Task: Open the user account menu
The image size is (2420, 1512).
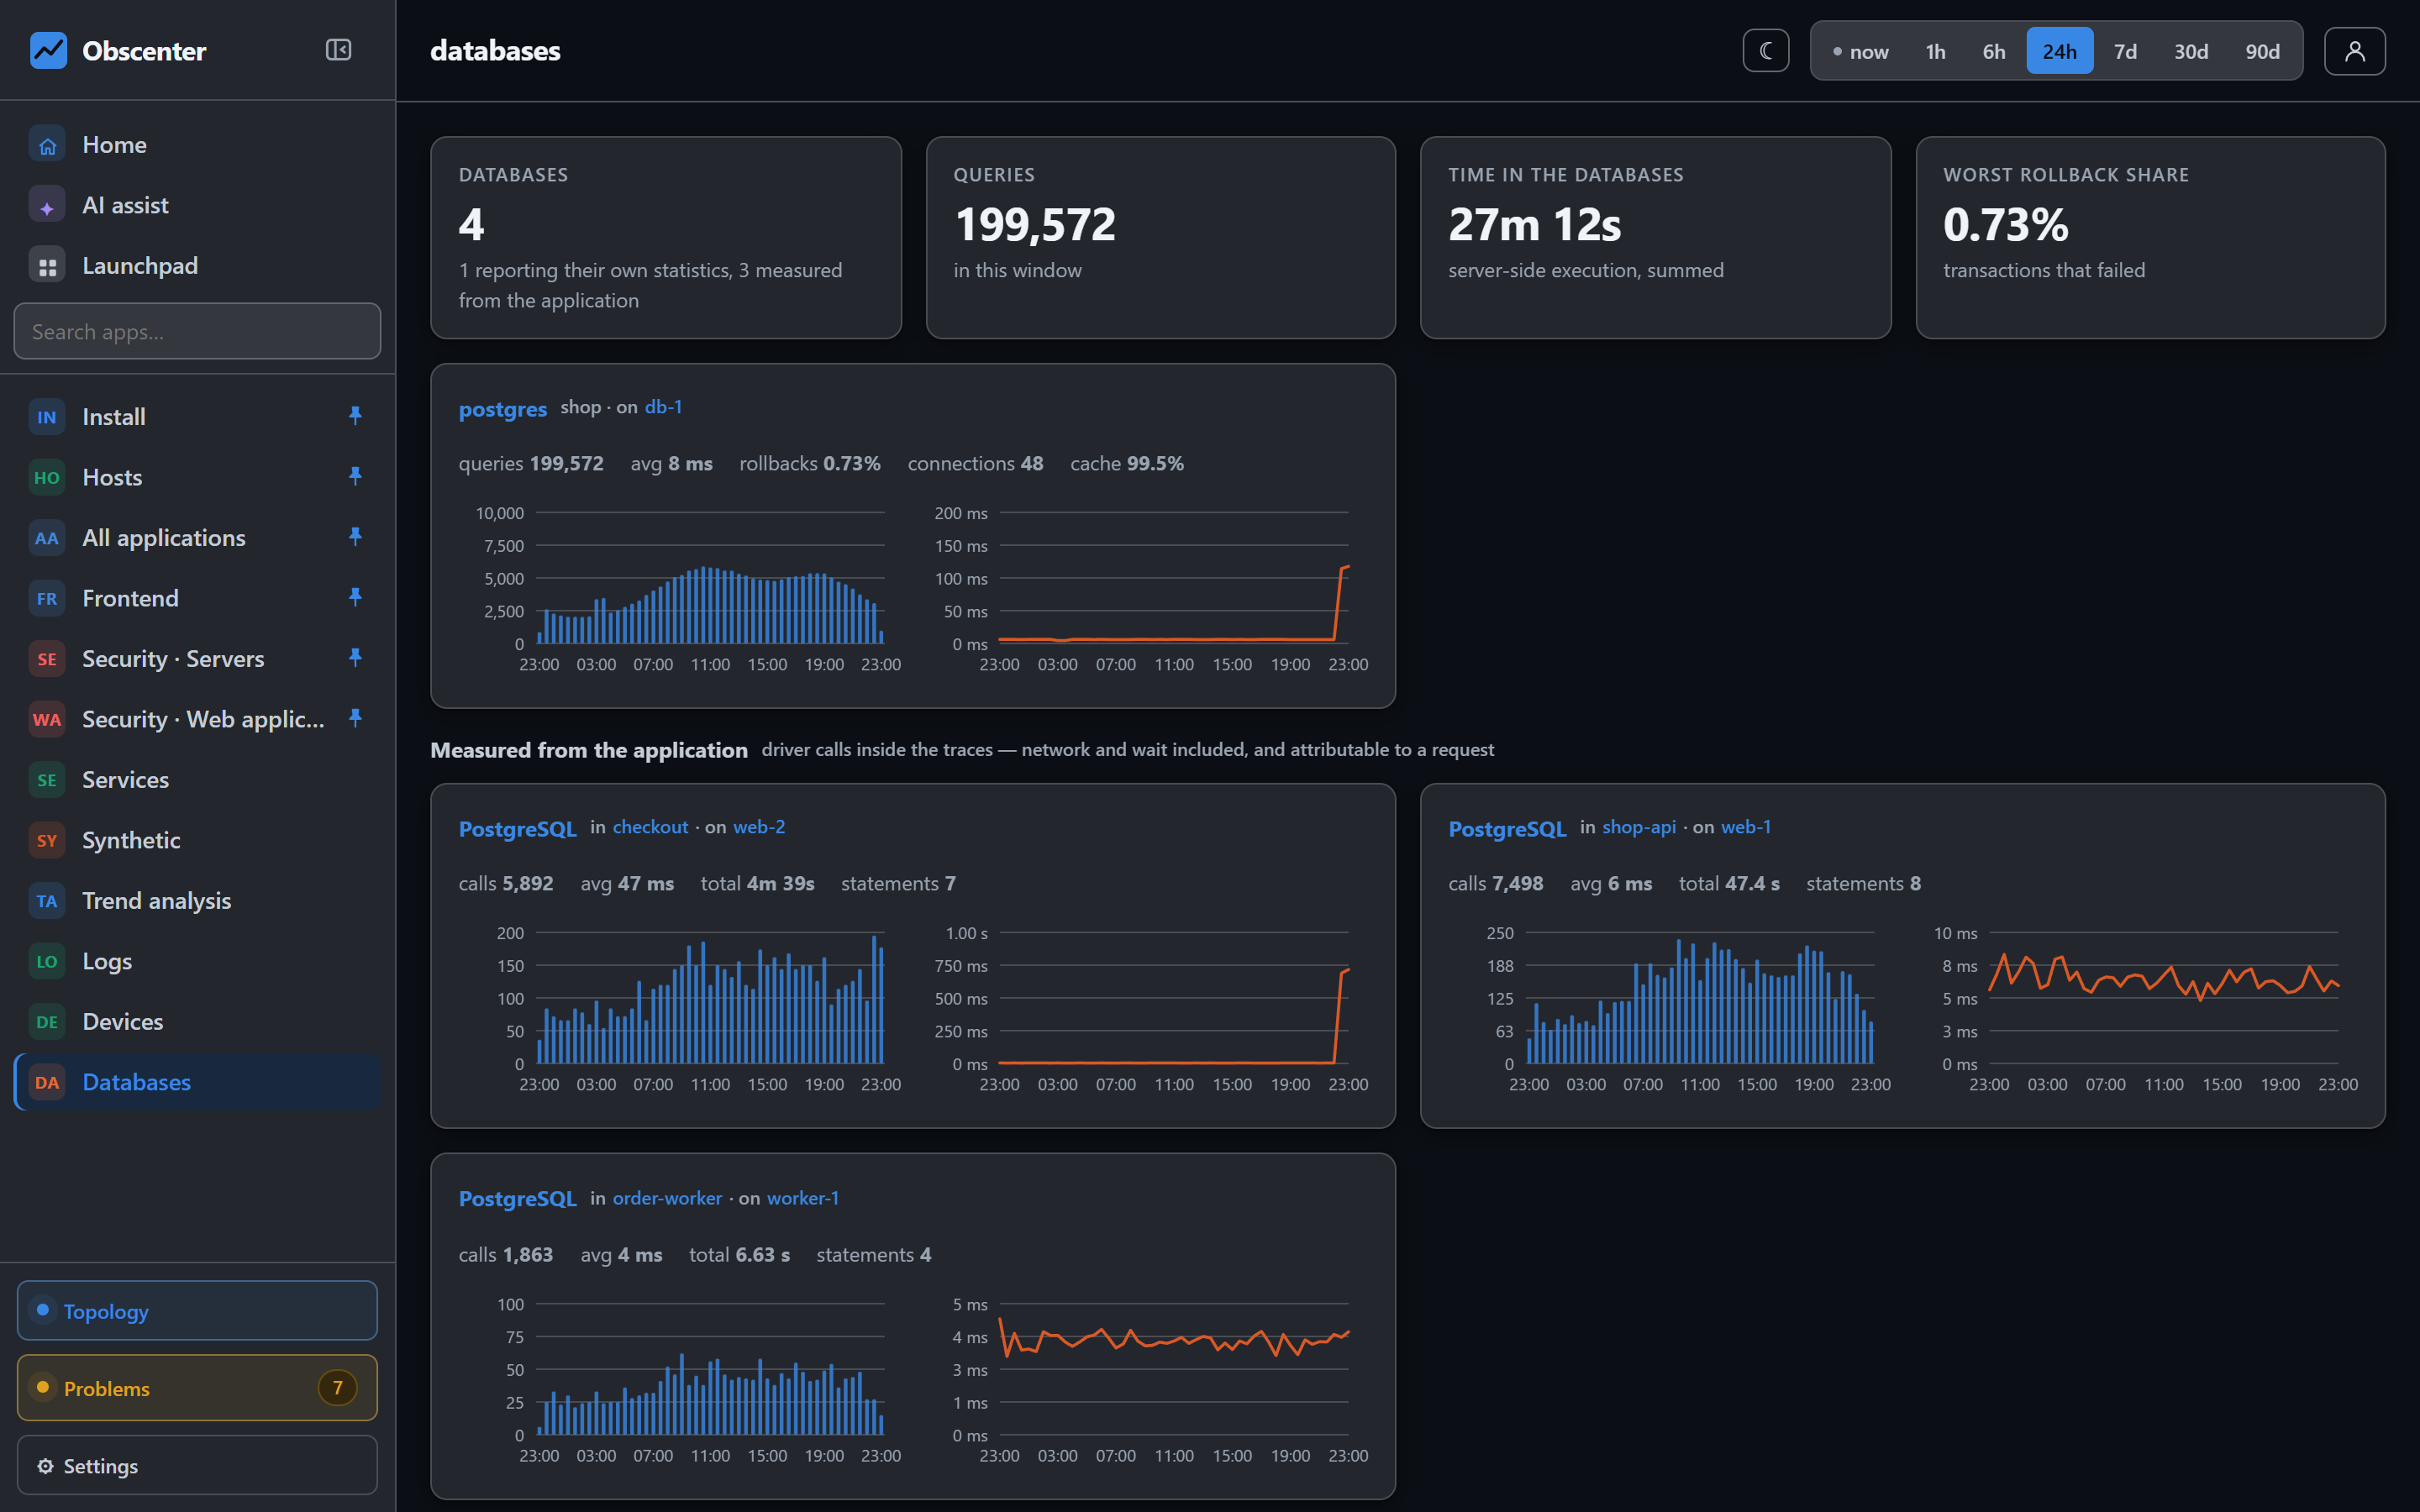Action: [x=2354, y=51]
